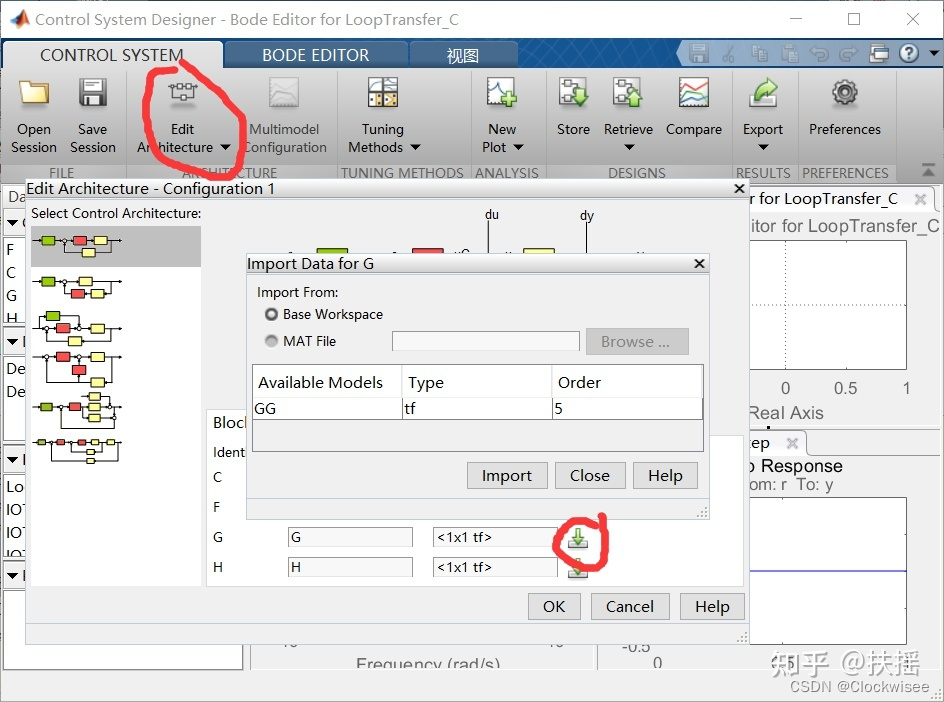Image resolution: width=944 pixels, height=702 pixels.
Task: Click the G block value <1x1 tf> field
Action: coord(495,537)
